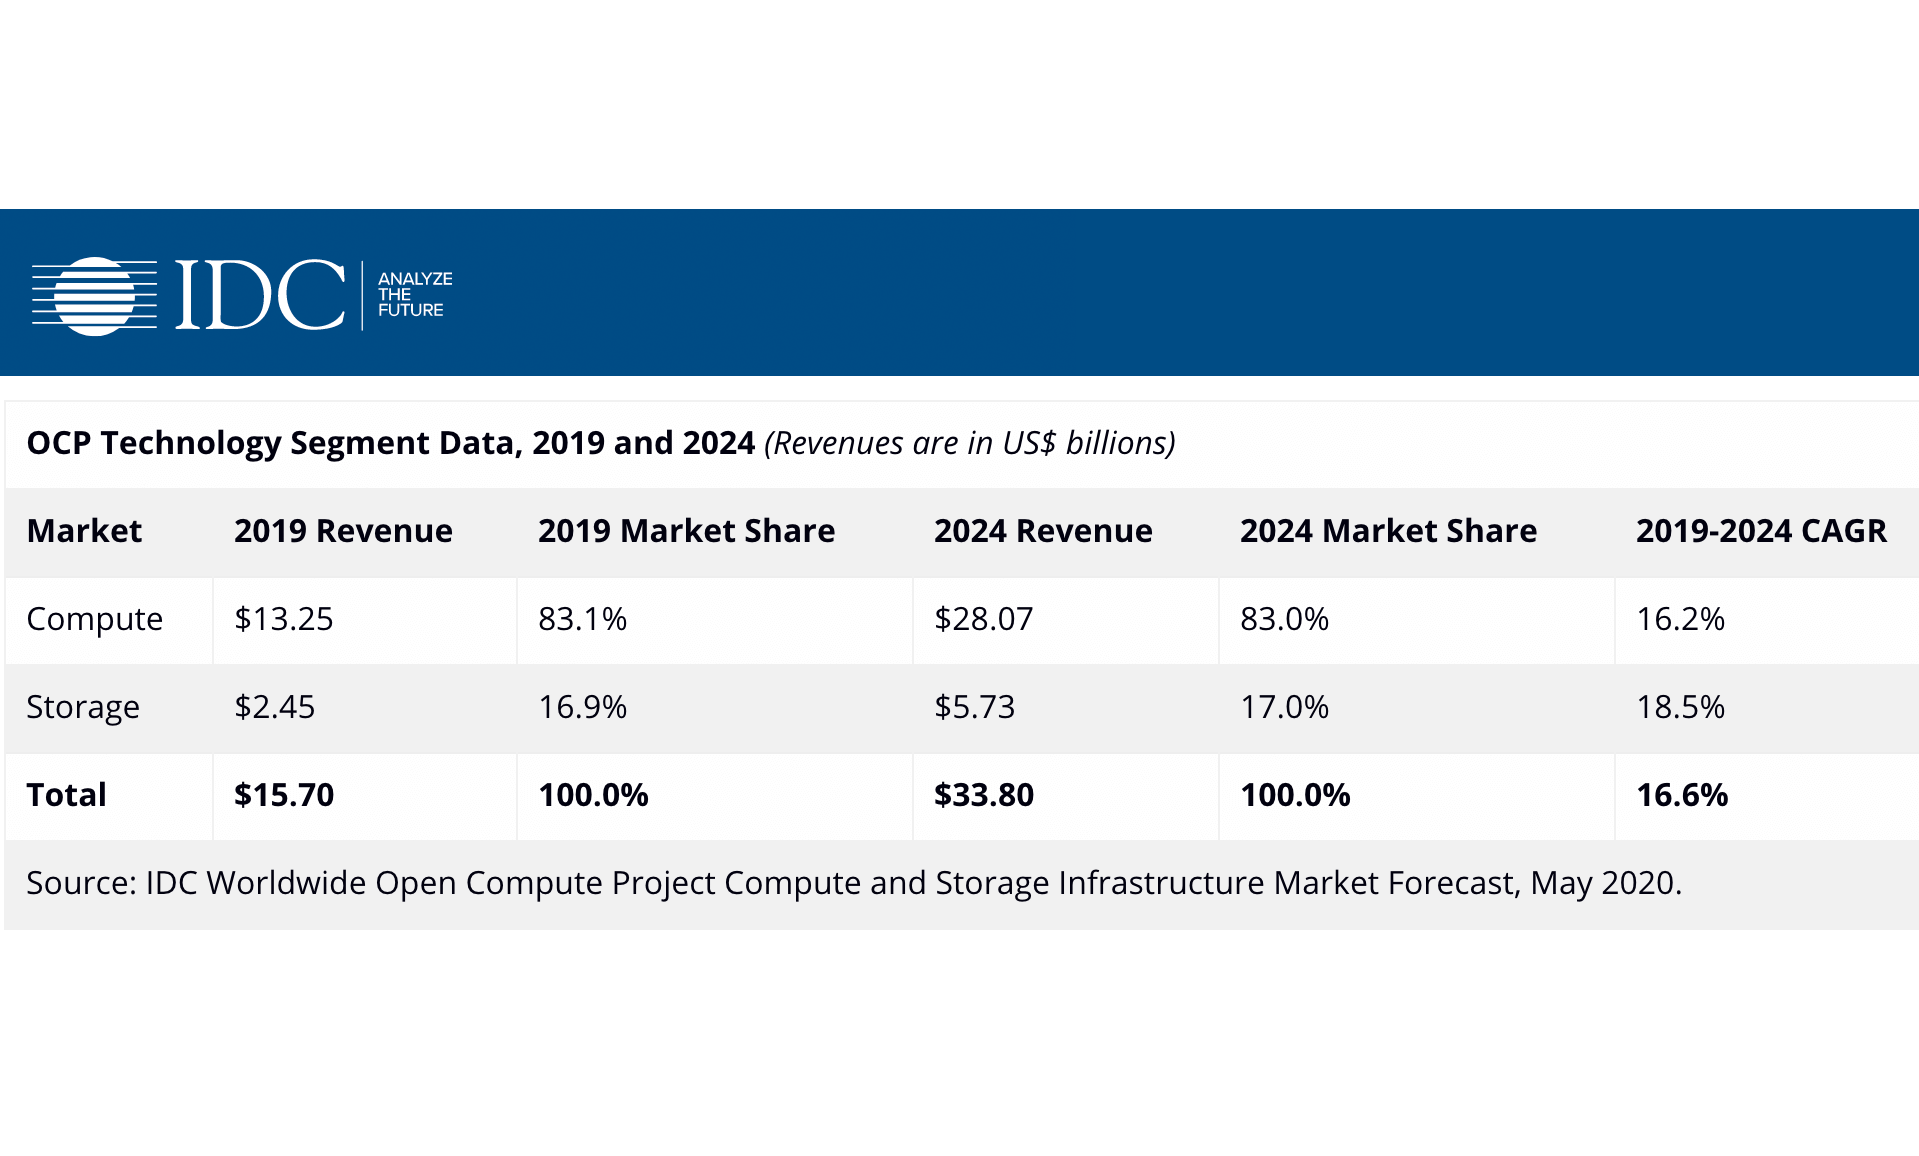Viewport: 1919px width, 1156px height.
Task: Click the large IDC wordmark text
Action: pyautogui.click(x=259, y=295)
